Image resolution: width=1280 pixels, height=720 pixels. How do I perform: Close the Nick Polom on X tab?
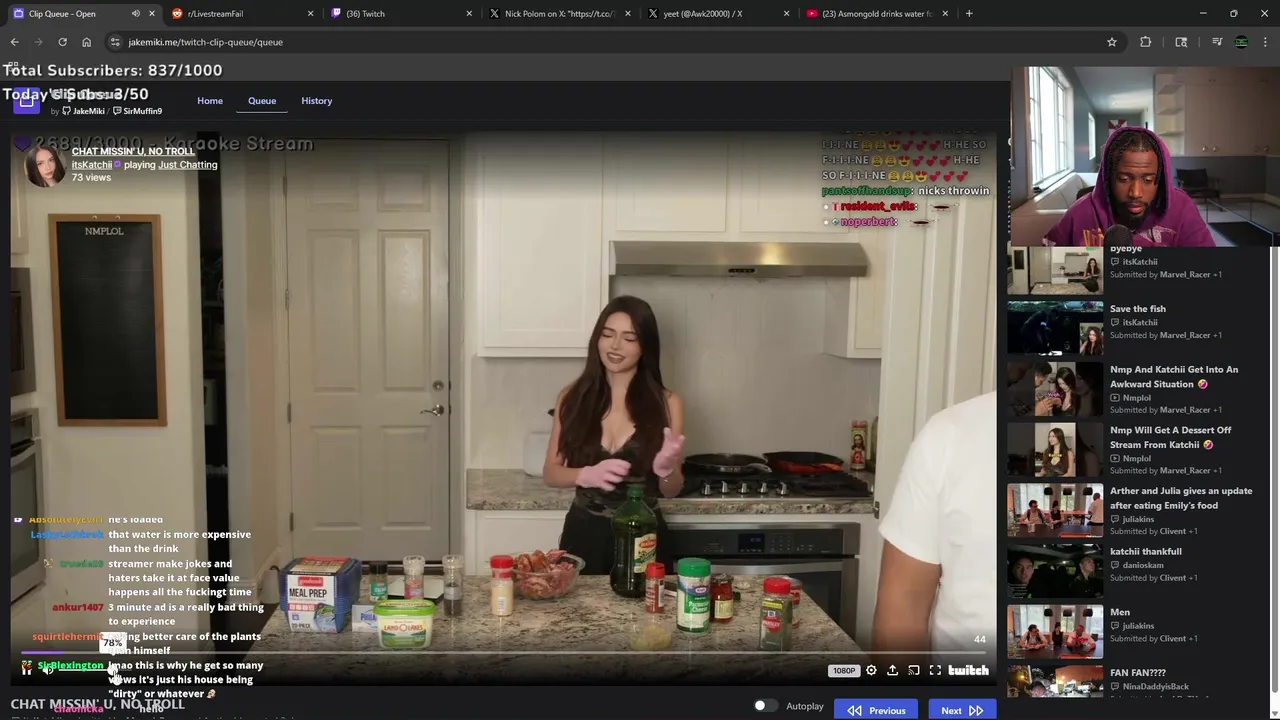628,14
